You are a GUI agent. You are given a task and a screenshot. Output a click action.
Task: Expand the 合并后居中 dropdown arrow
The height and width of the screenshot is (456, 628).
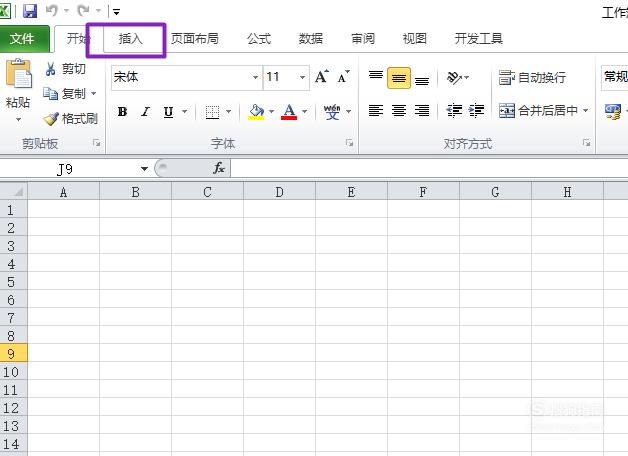point(586,110)
